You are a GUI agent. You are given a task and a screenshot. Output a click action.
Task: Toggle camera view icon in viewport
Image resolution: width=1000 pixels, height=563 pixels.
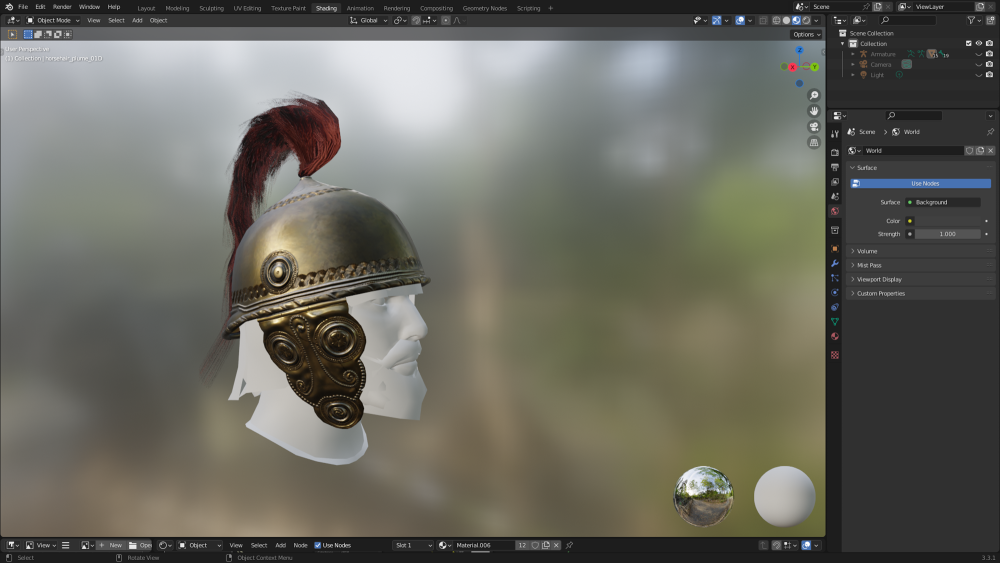point(814,127)
